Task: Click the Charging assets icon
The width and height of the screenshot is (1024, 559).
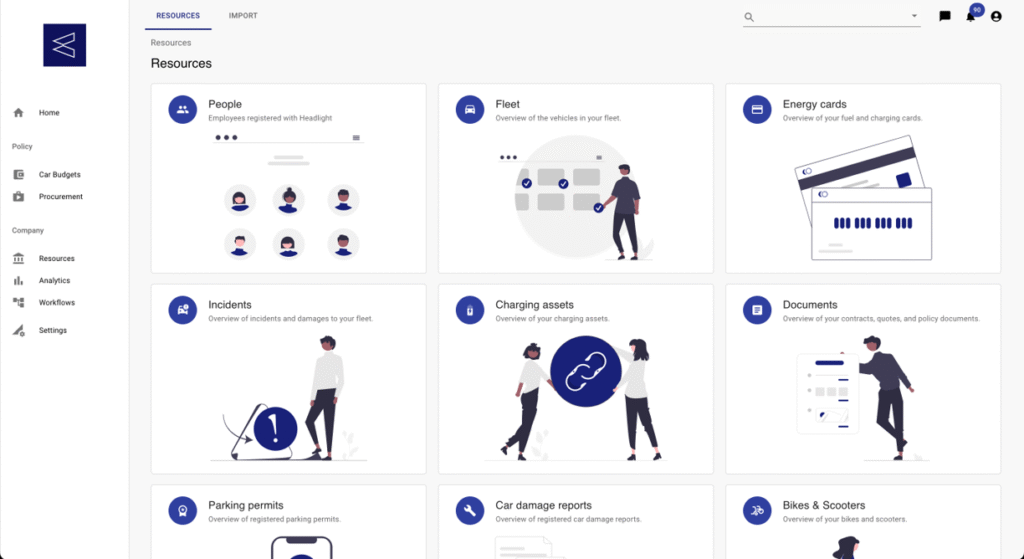Action: pos(469,311)
